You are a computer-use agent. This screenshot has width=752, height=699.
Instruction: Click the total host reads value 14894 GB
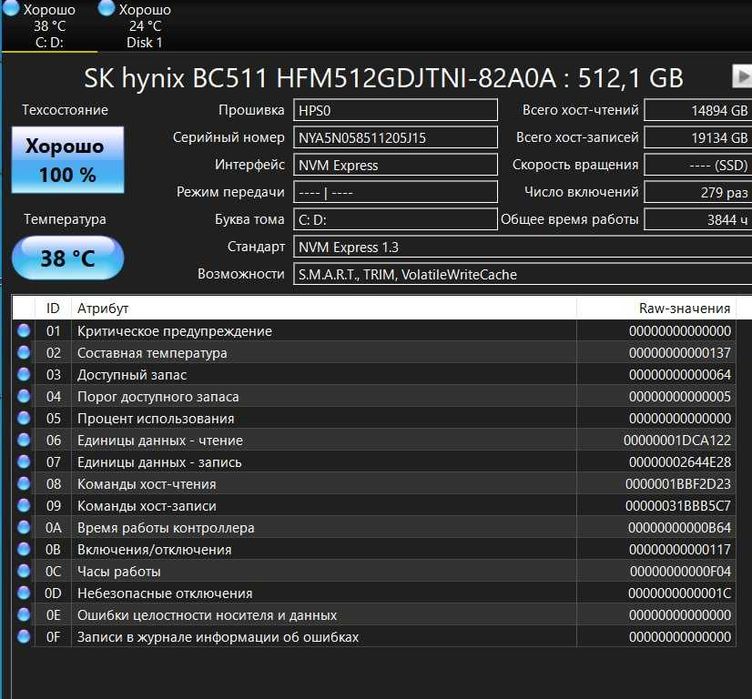point(698,110)
